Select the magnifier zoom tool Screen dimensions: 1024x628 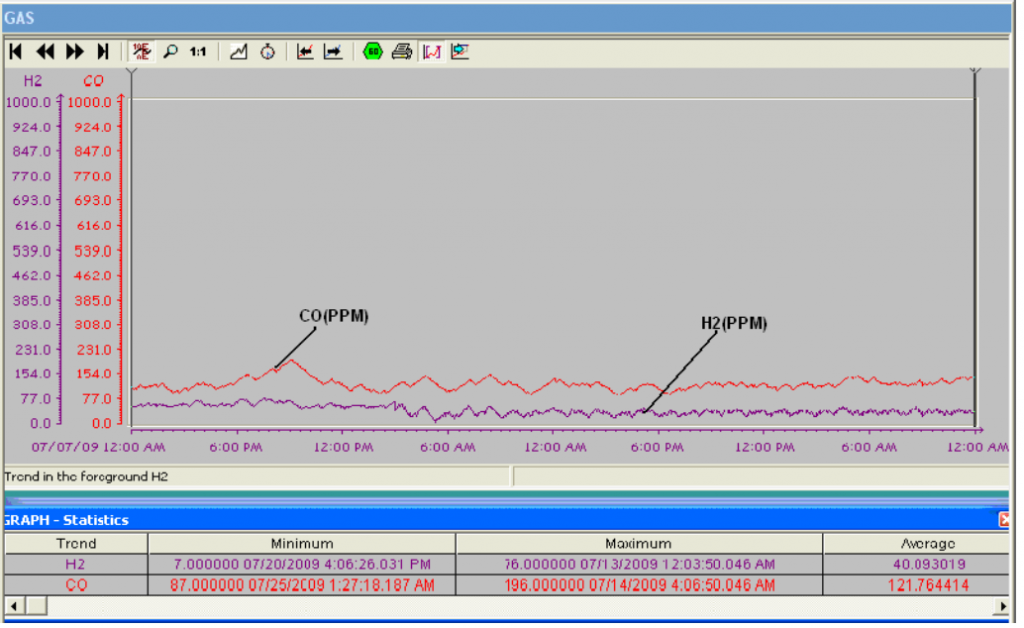click(x=170, y=52)
